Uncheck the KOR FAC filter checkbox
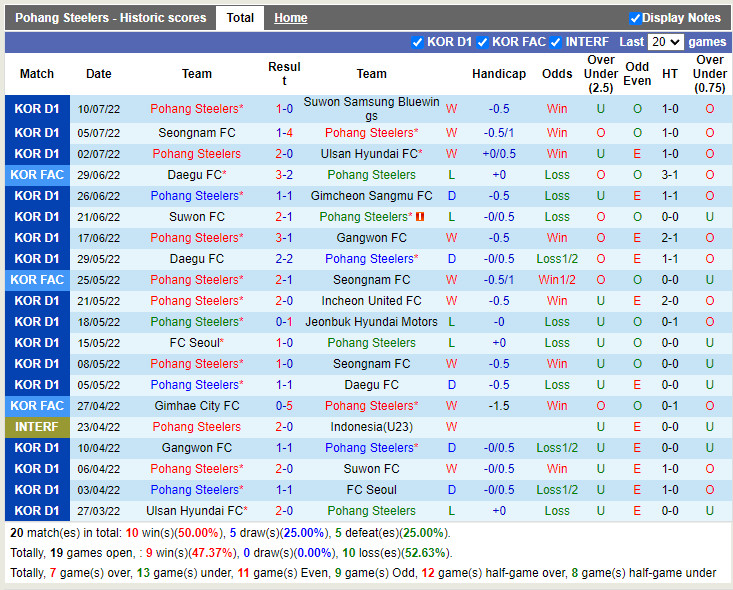The height and width of the screenshot is (590, 733). [x=483, y=42]
